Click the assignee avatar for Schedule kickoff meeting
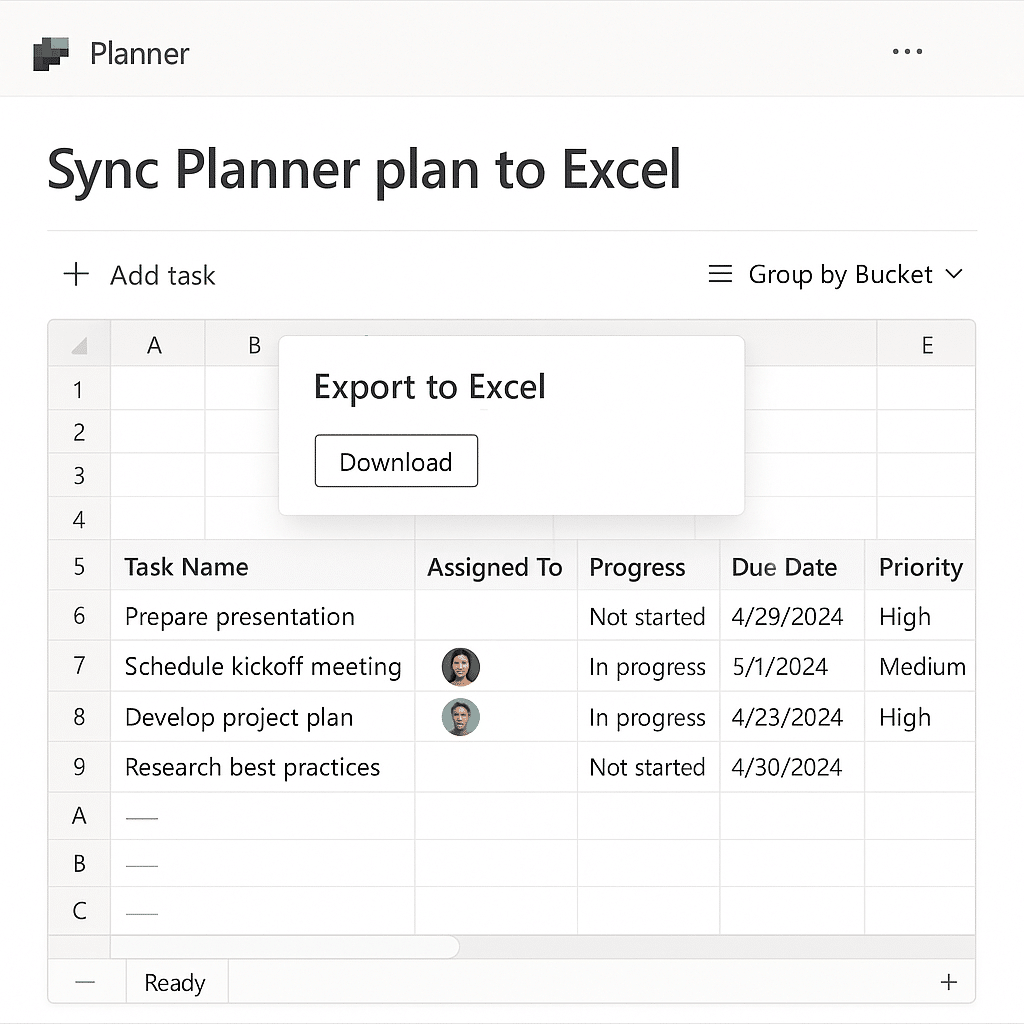Image resolution: width=1024 pixels, height=1024 pixels. pyautogui.click(x=460, y=667)
